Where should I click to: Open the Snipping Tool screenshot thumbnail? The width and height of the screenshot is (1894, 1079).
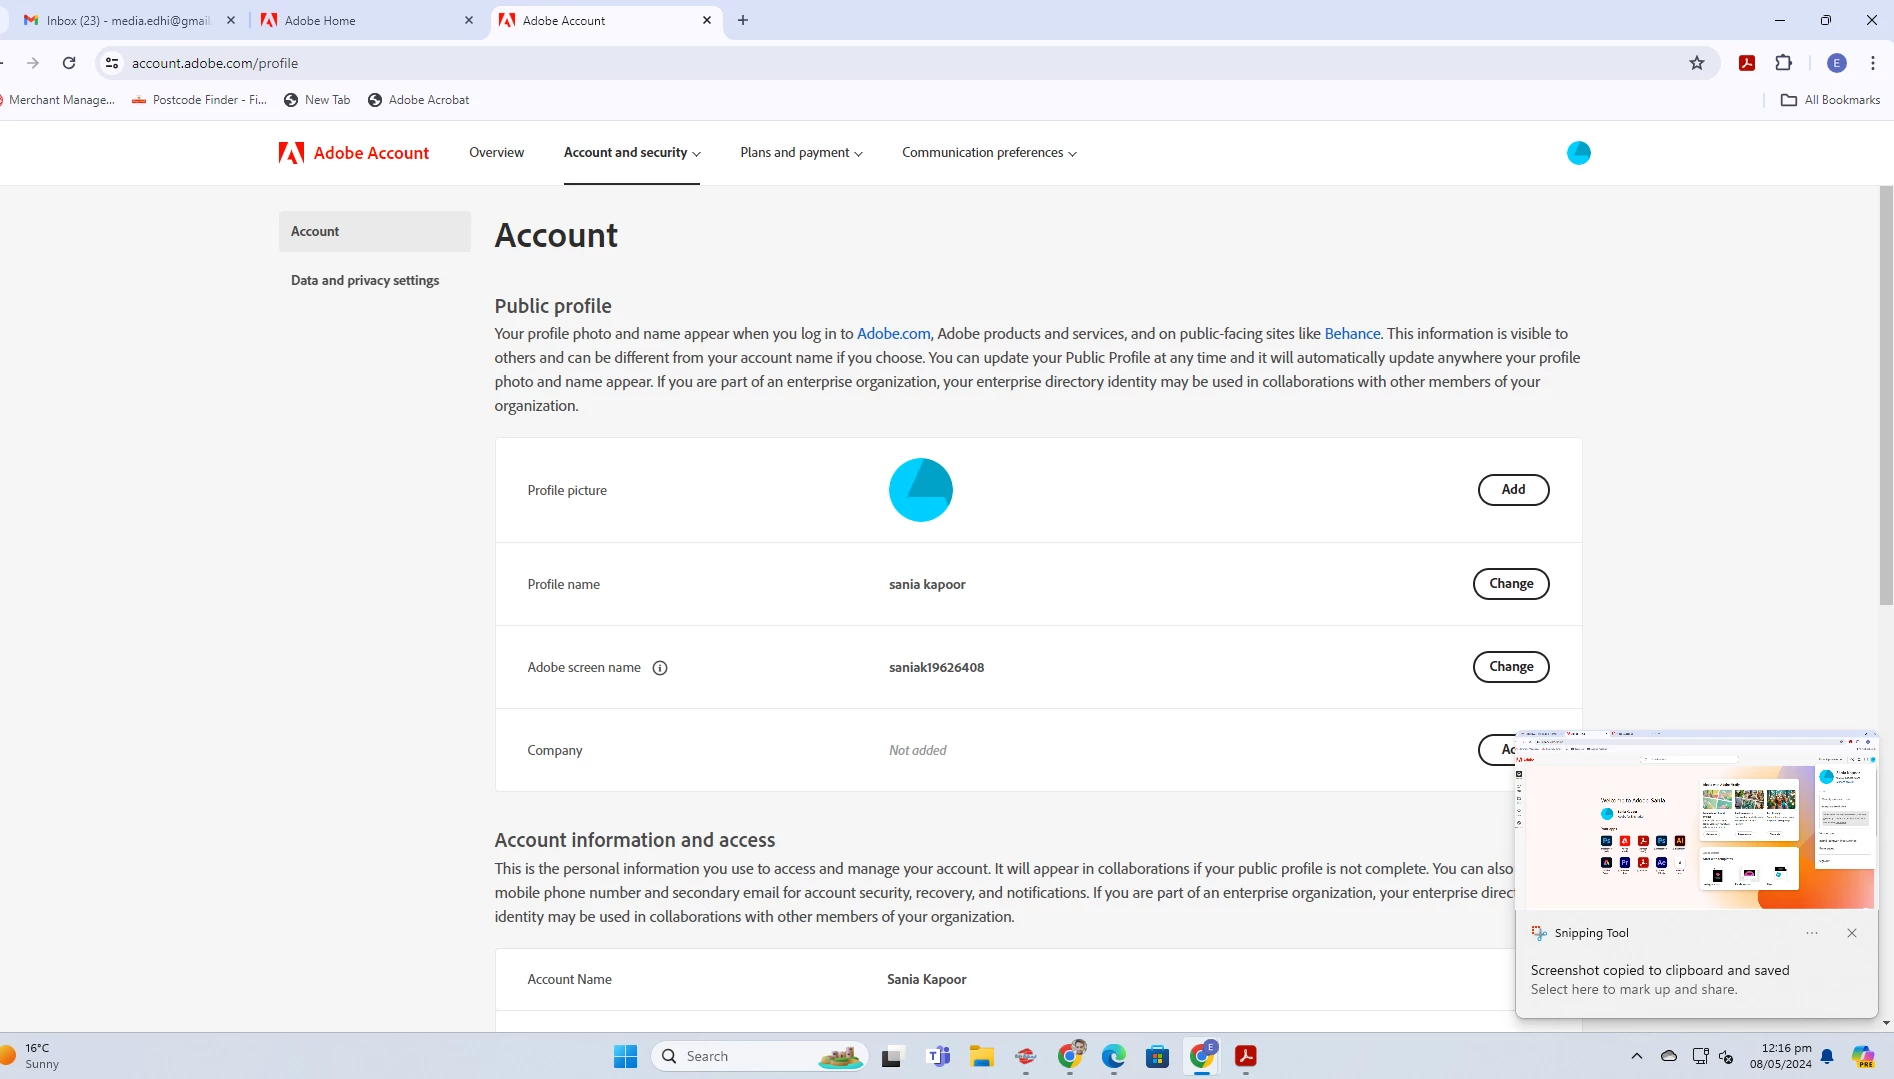pyautogui.click(x=1696, y=820)
